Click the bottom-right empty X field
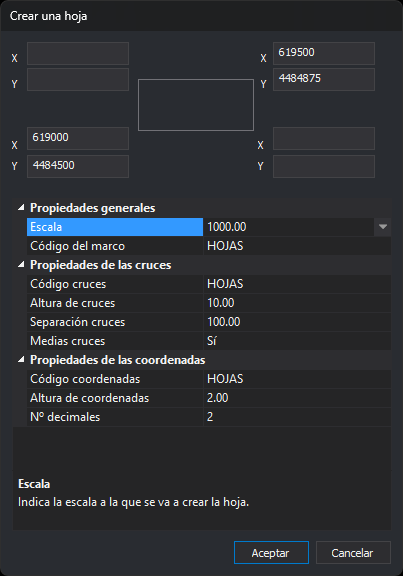The width and height of the screenshot is (403, 576). [x=324, y=138]
